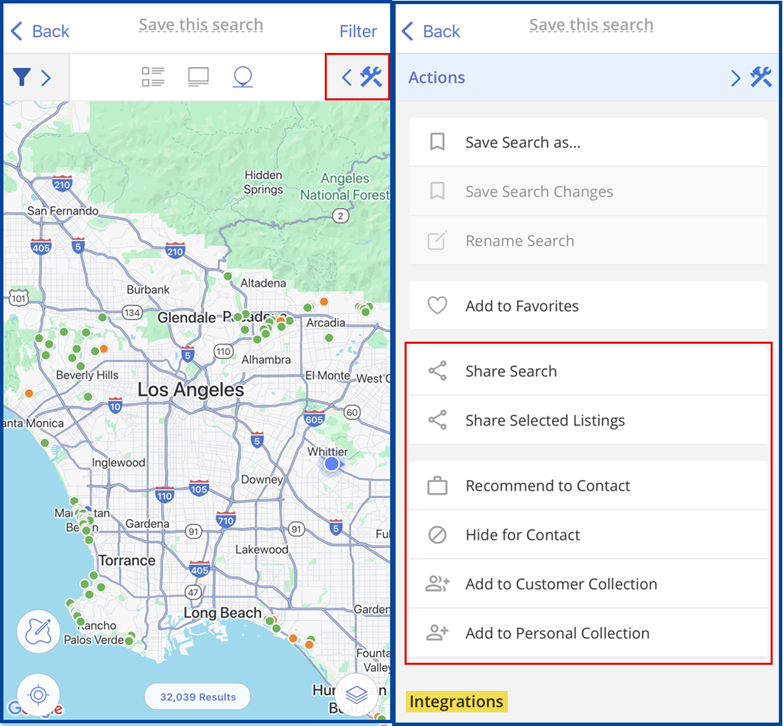Collapse the Actions panel chevron
The height and width of the screenshot is (726, 783).
(735, 78)
